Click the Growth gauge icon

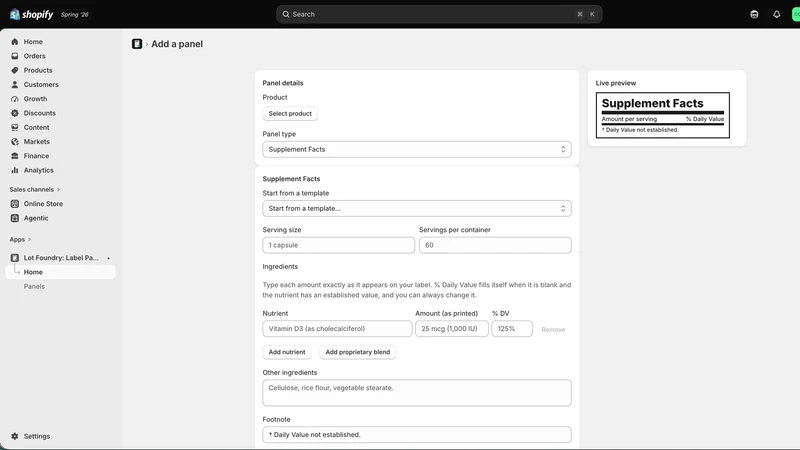click(15, 99)
